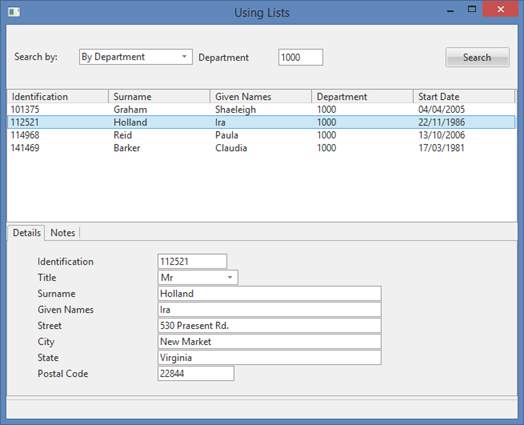Viewport: 524px width, 425px height.
Task: Open the Search by dropdown
Action: pos(136,57)
